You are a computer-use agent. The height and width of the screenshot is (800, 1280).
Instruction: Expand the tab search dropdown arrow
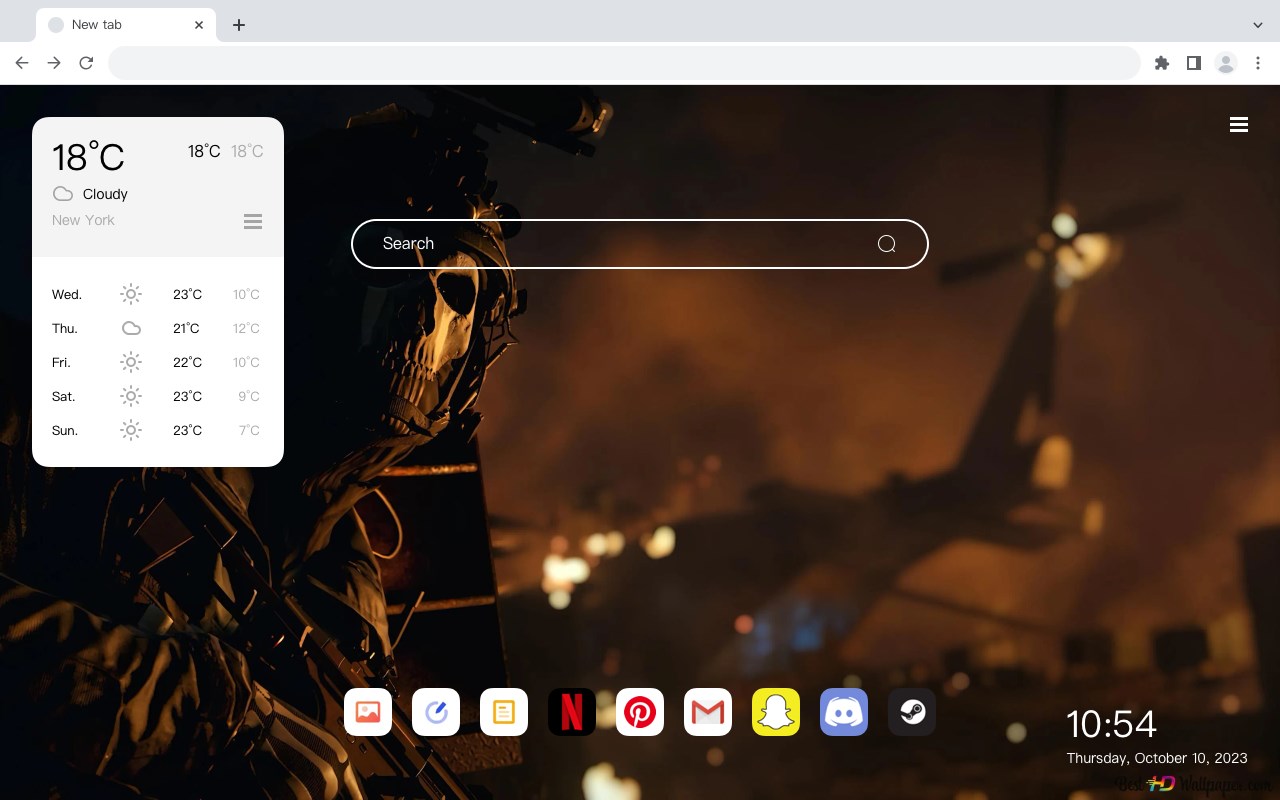[1258, 25]
